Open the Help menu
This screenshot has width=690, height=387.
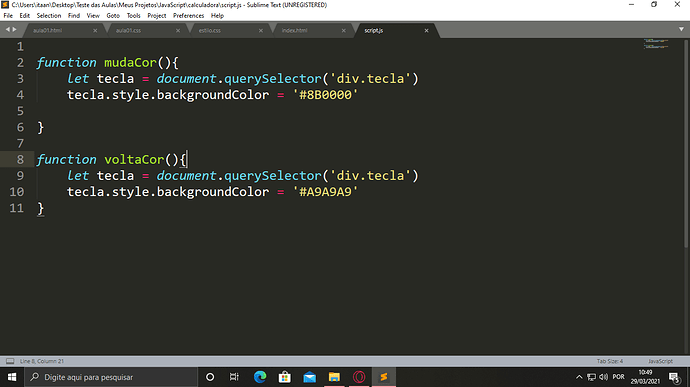[x=217, y=15]
